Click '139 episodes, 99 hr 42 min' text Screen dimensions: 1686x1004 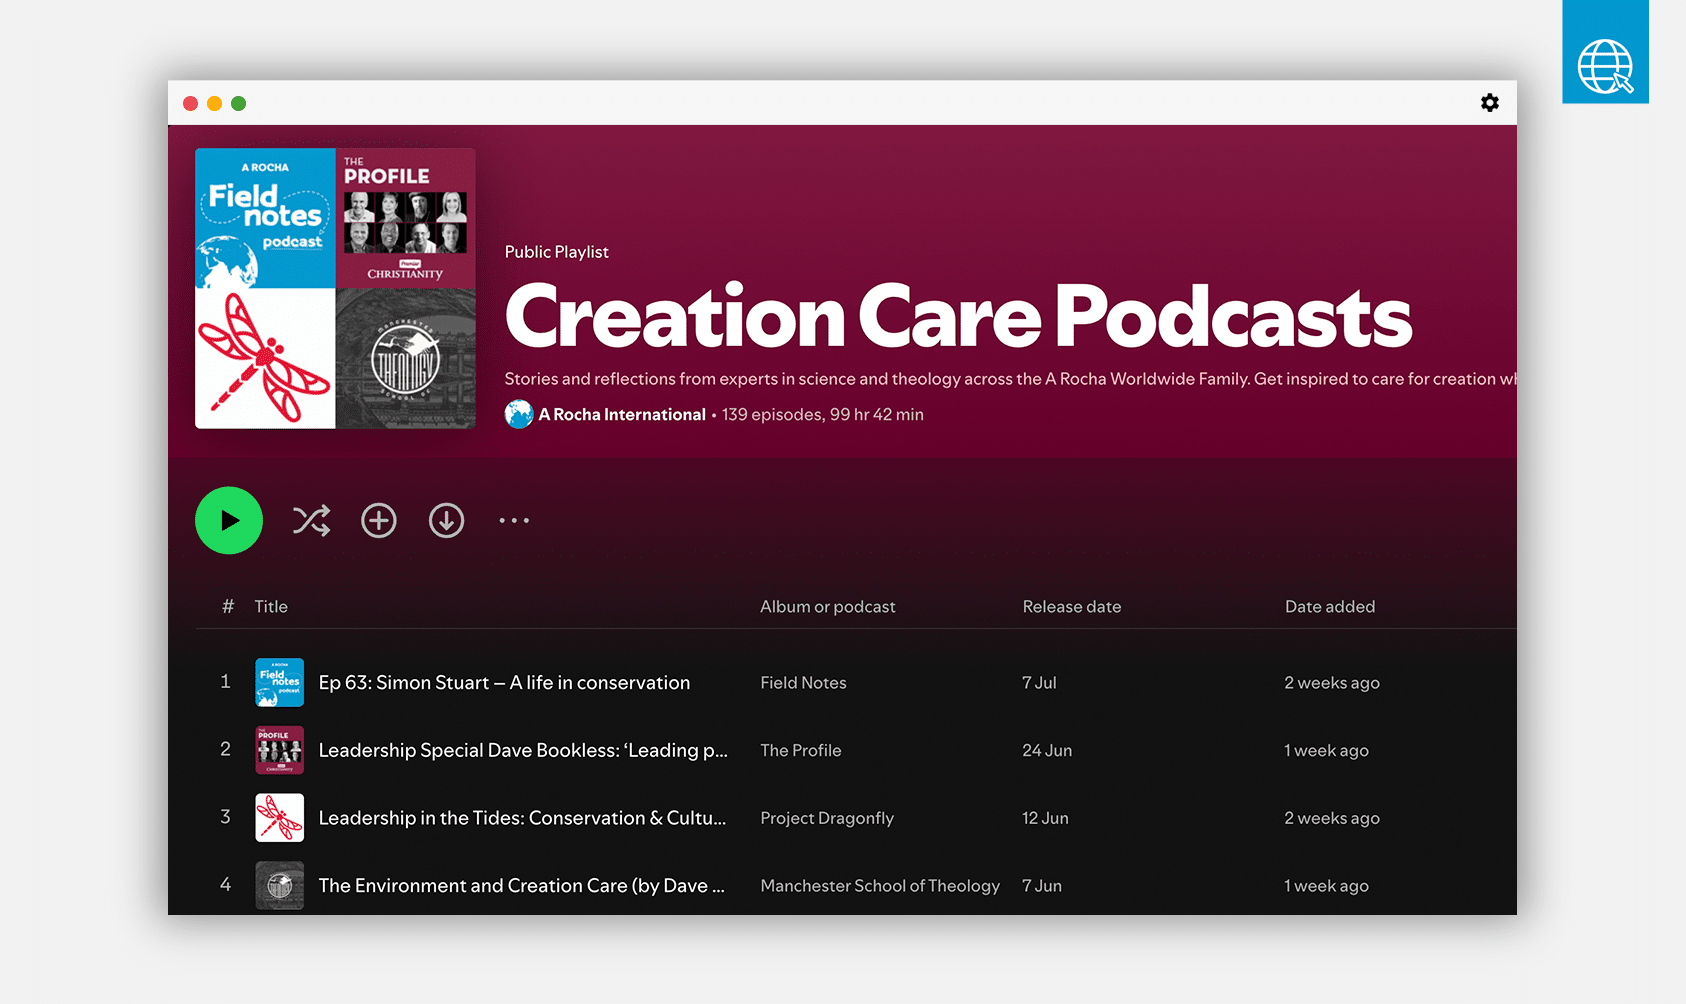pos(823,414)
